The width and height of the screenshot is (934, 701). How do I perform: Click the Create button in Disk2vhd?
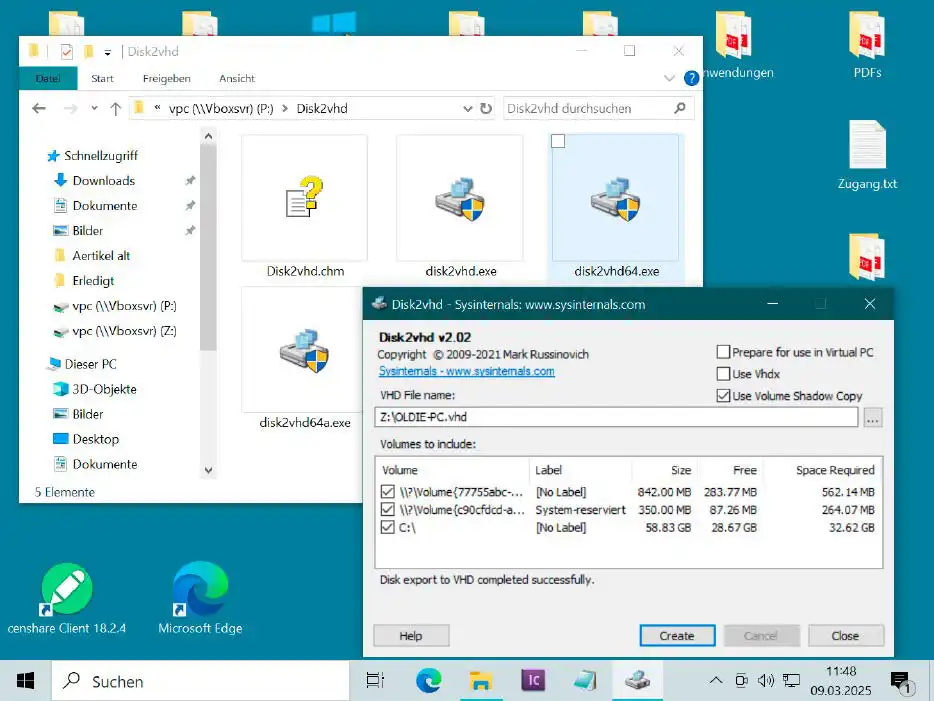677,635
